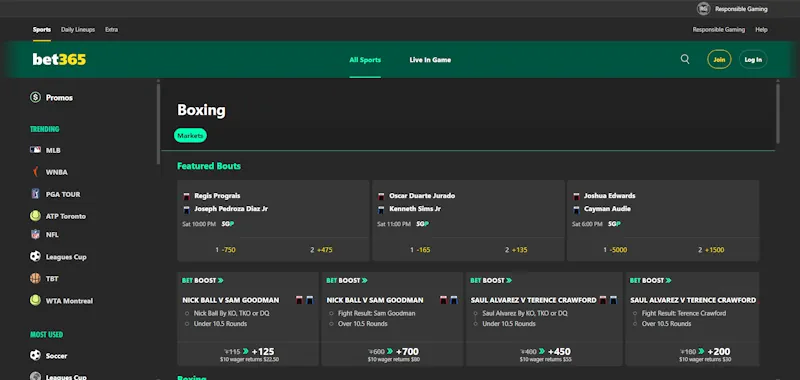
Task: Open Responsible Gaming link beside Help
Action: coord(718,30)
